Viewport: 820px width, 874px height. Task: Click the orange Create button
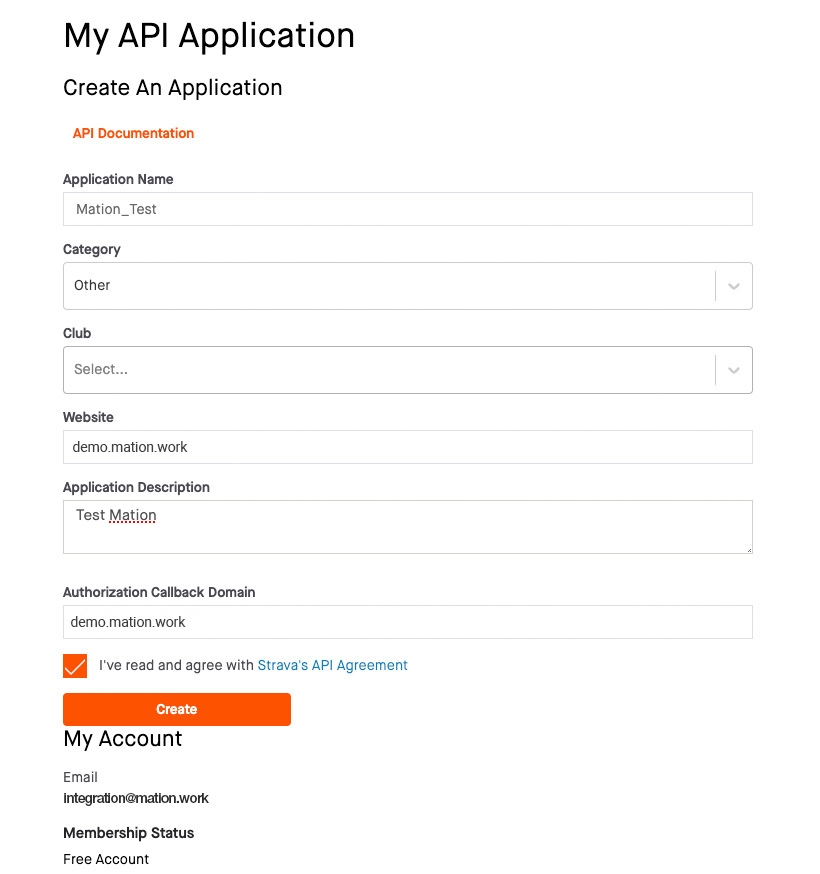pyautogui.click(x=177, y=709)
